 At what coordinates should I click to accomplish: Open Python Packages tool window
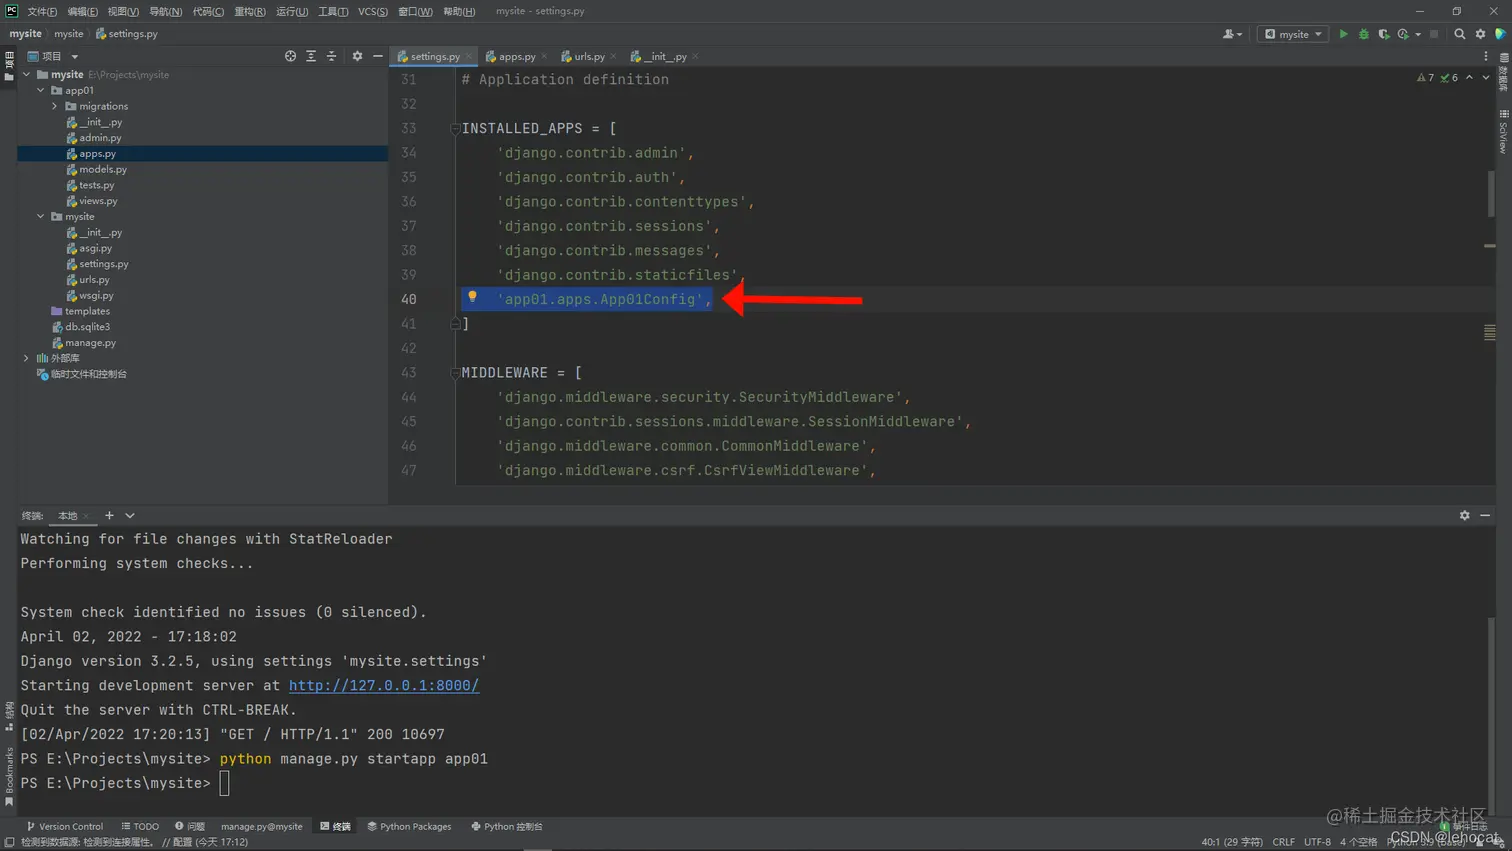coord(409,826)
